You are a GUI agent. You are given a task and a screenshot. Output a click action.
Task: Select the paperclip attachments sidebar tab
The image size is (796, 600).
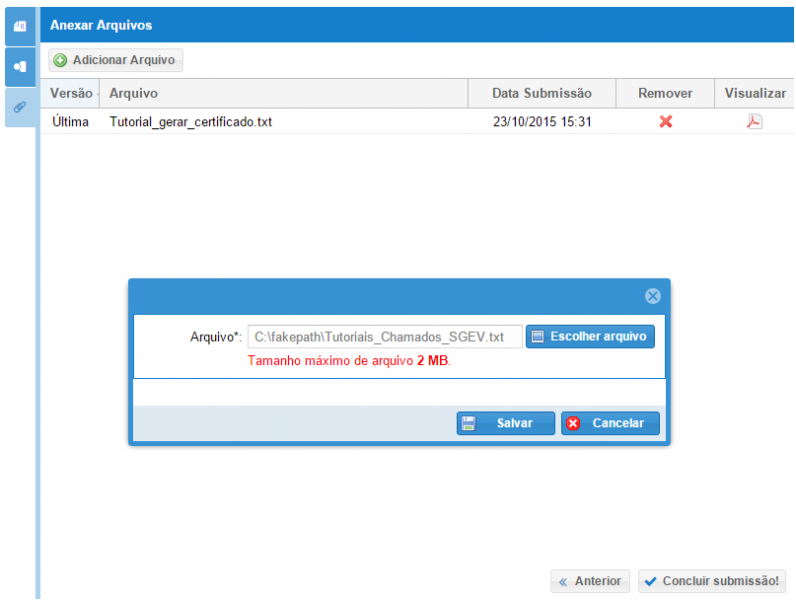point(19,106)
